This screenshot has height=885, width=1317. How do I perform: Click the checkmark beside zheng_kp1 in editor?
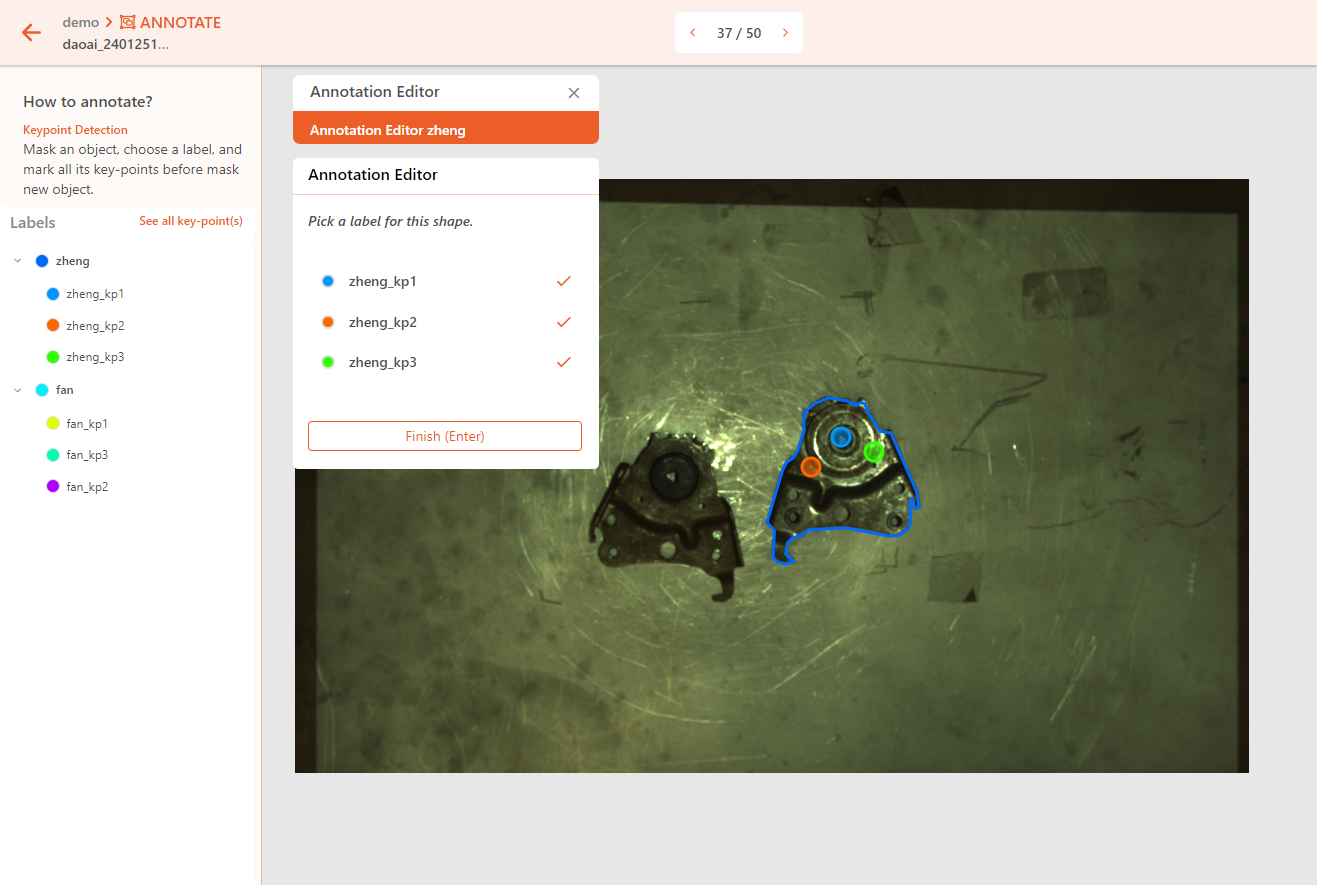[564, 281]
